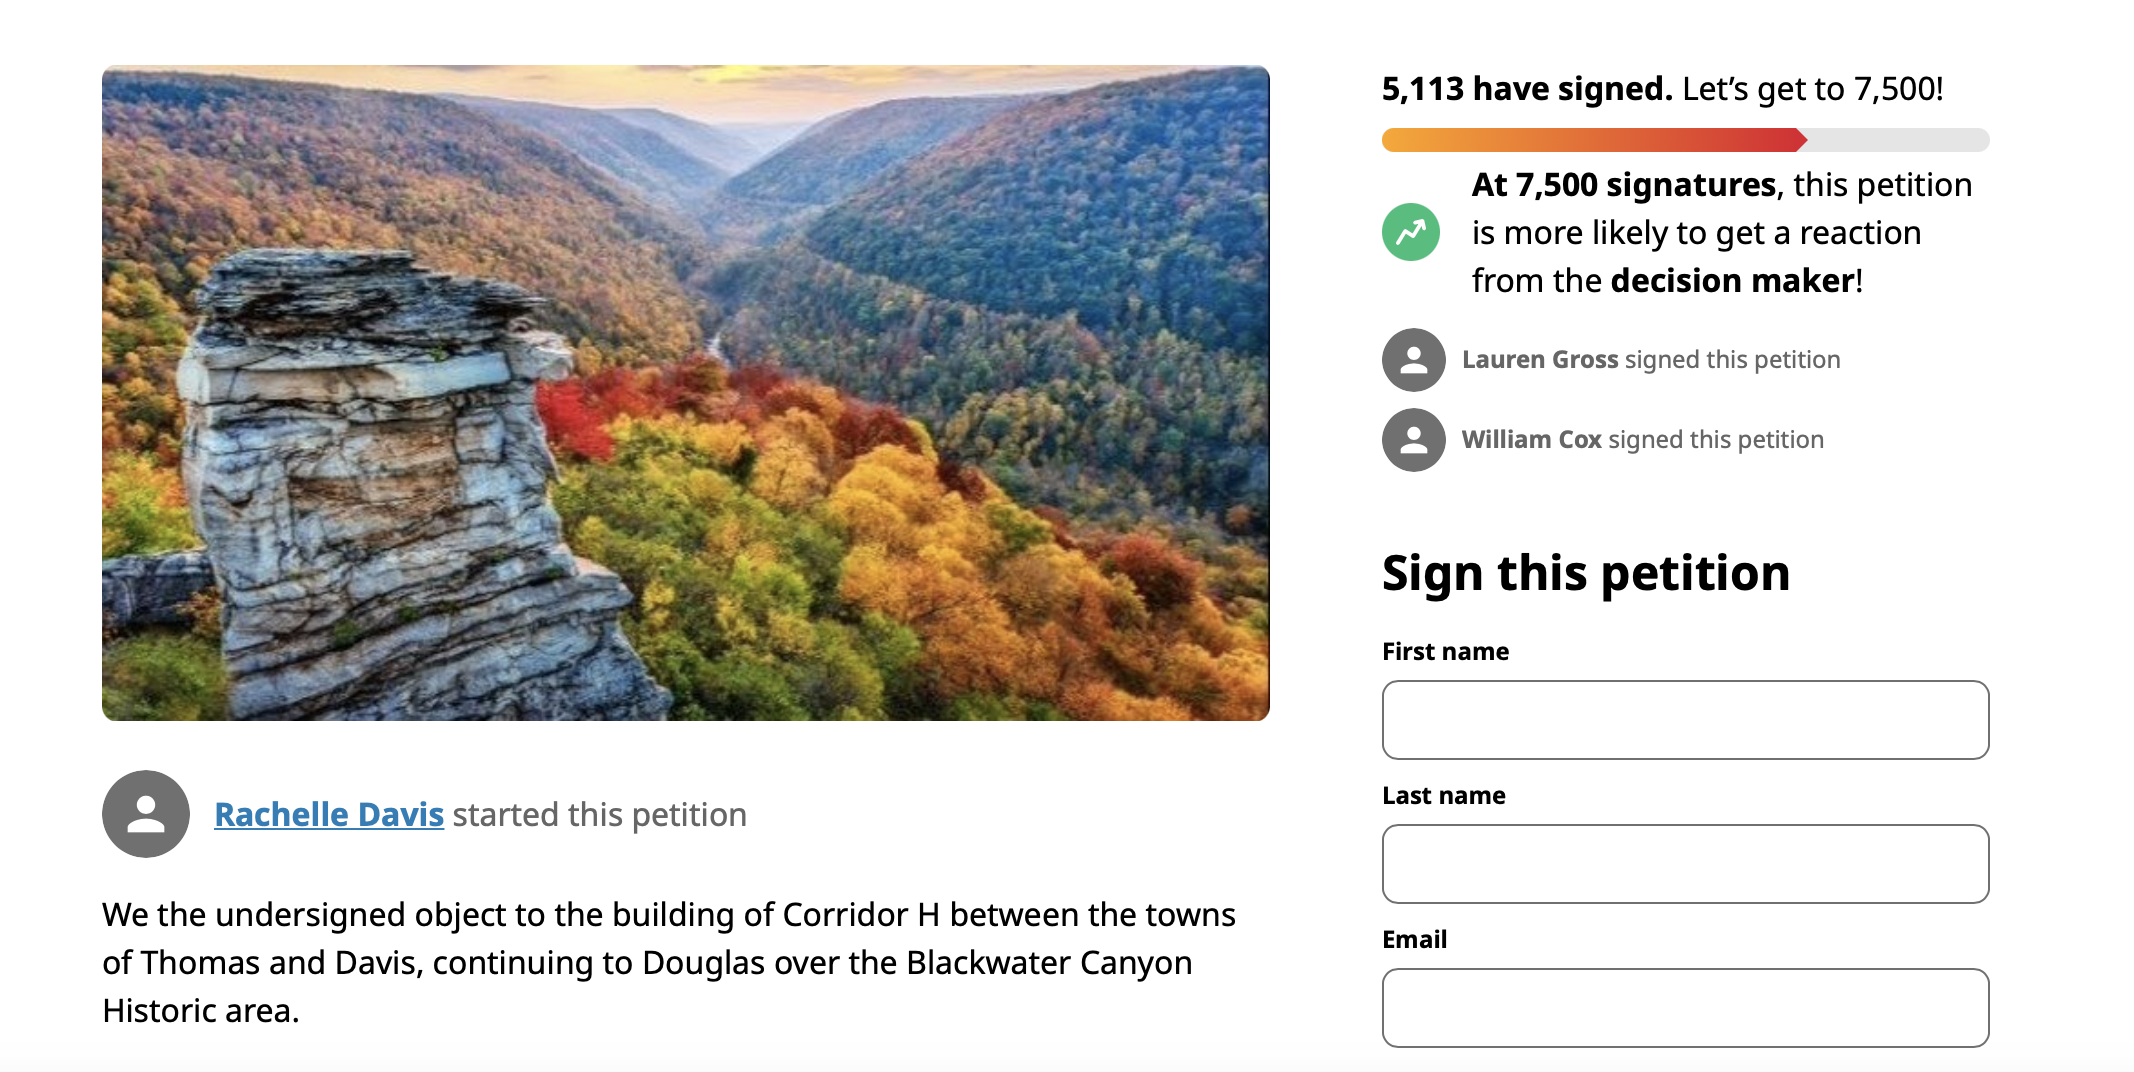Click William Cox's avatar icon
This screenshot has width=2134, height=1072.
pos(1413,440)
